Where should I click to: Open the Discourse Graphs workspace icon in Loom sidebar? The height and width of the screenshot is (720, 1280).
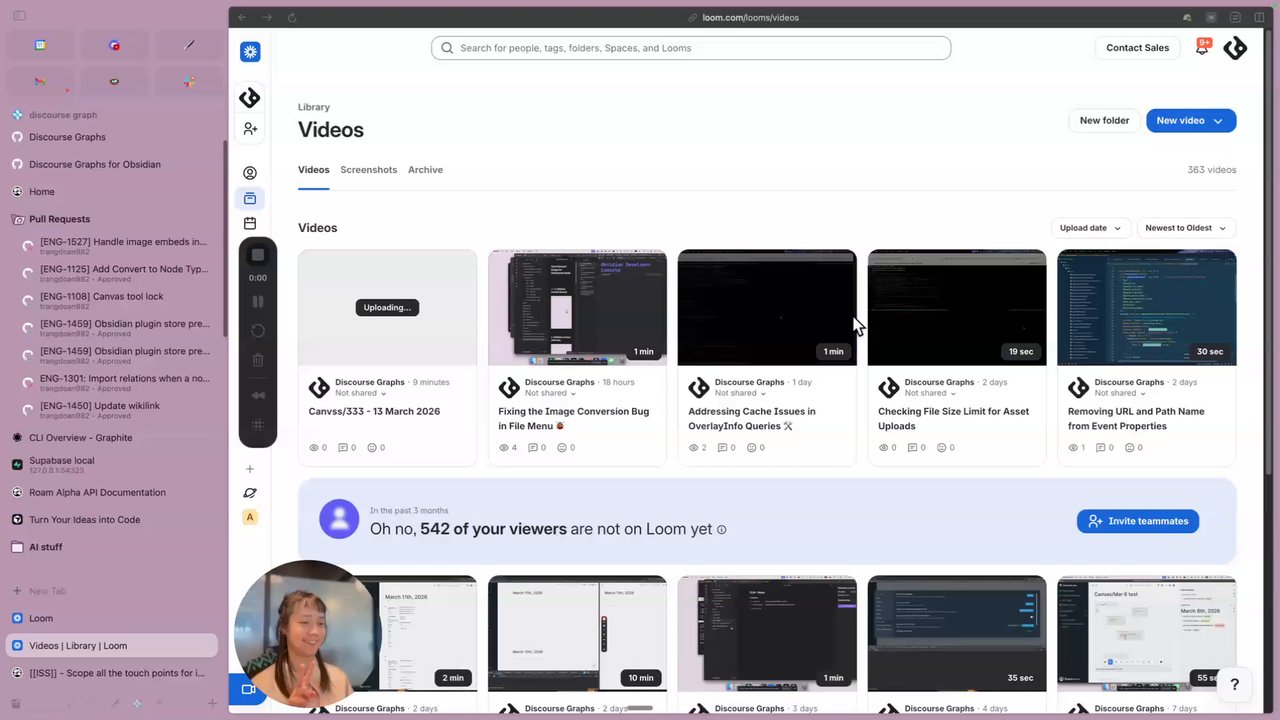(x=250, y=97)
